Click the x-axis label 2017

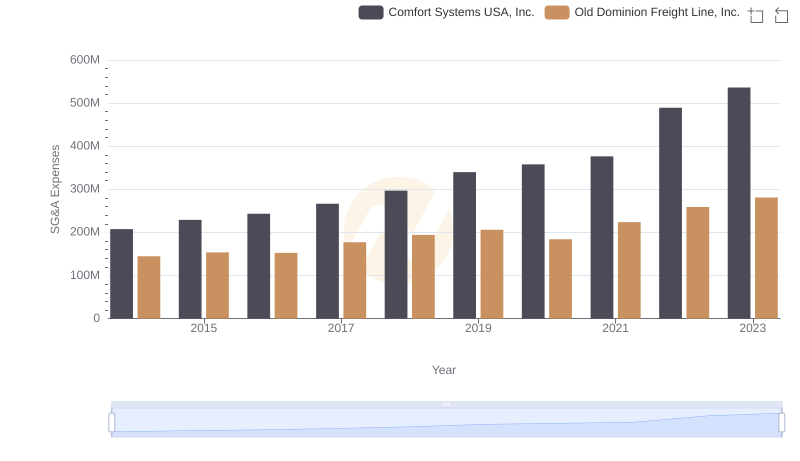341,328
